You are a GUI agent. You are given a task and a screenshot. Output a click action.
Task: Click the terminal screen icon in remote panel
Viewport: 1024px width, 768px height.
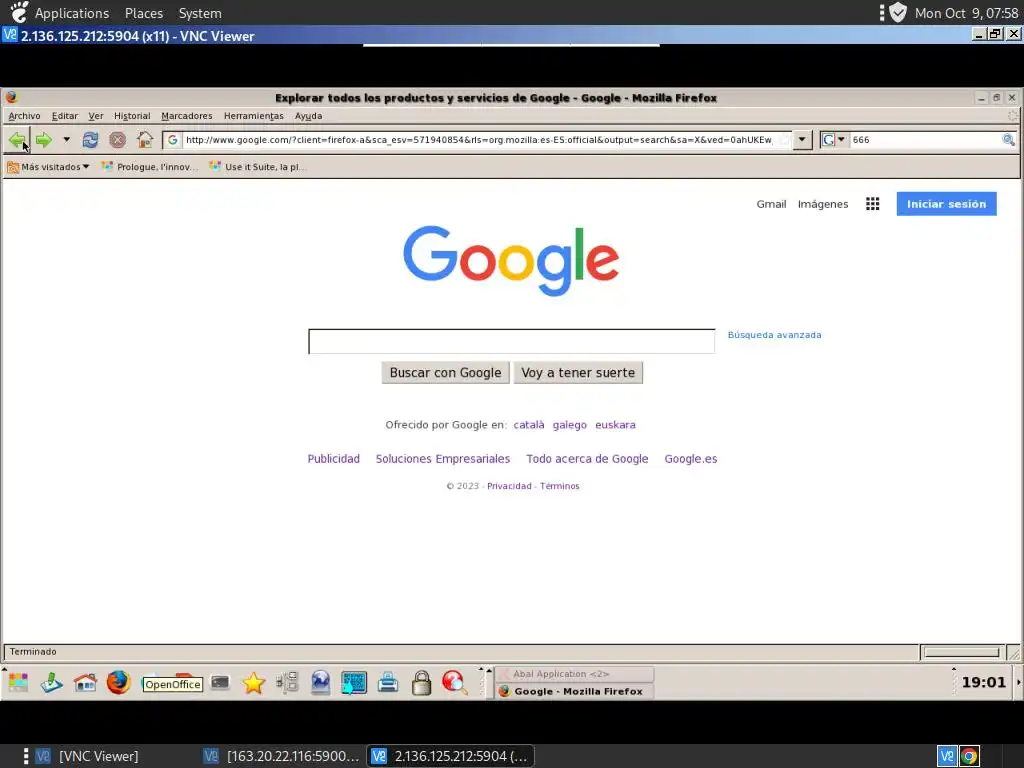(220, 682)
